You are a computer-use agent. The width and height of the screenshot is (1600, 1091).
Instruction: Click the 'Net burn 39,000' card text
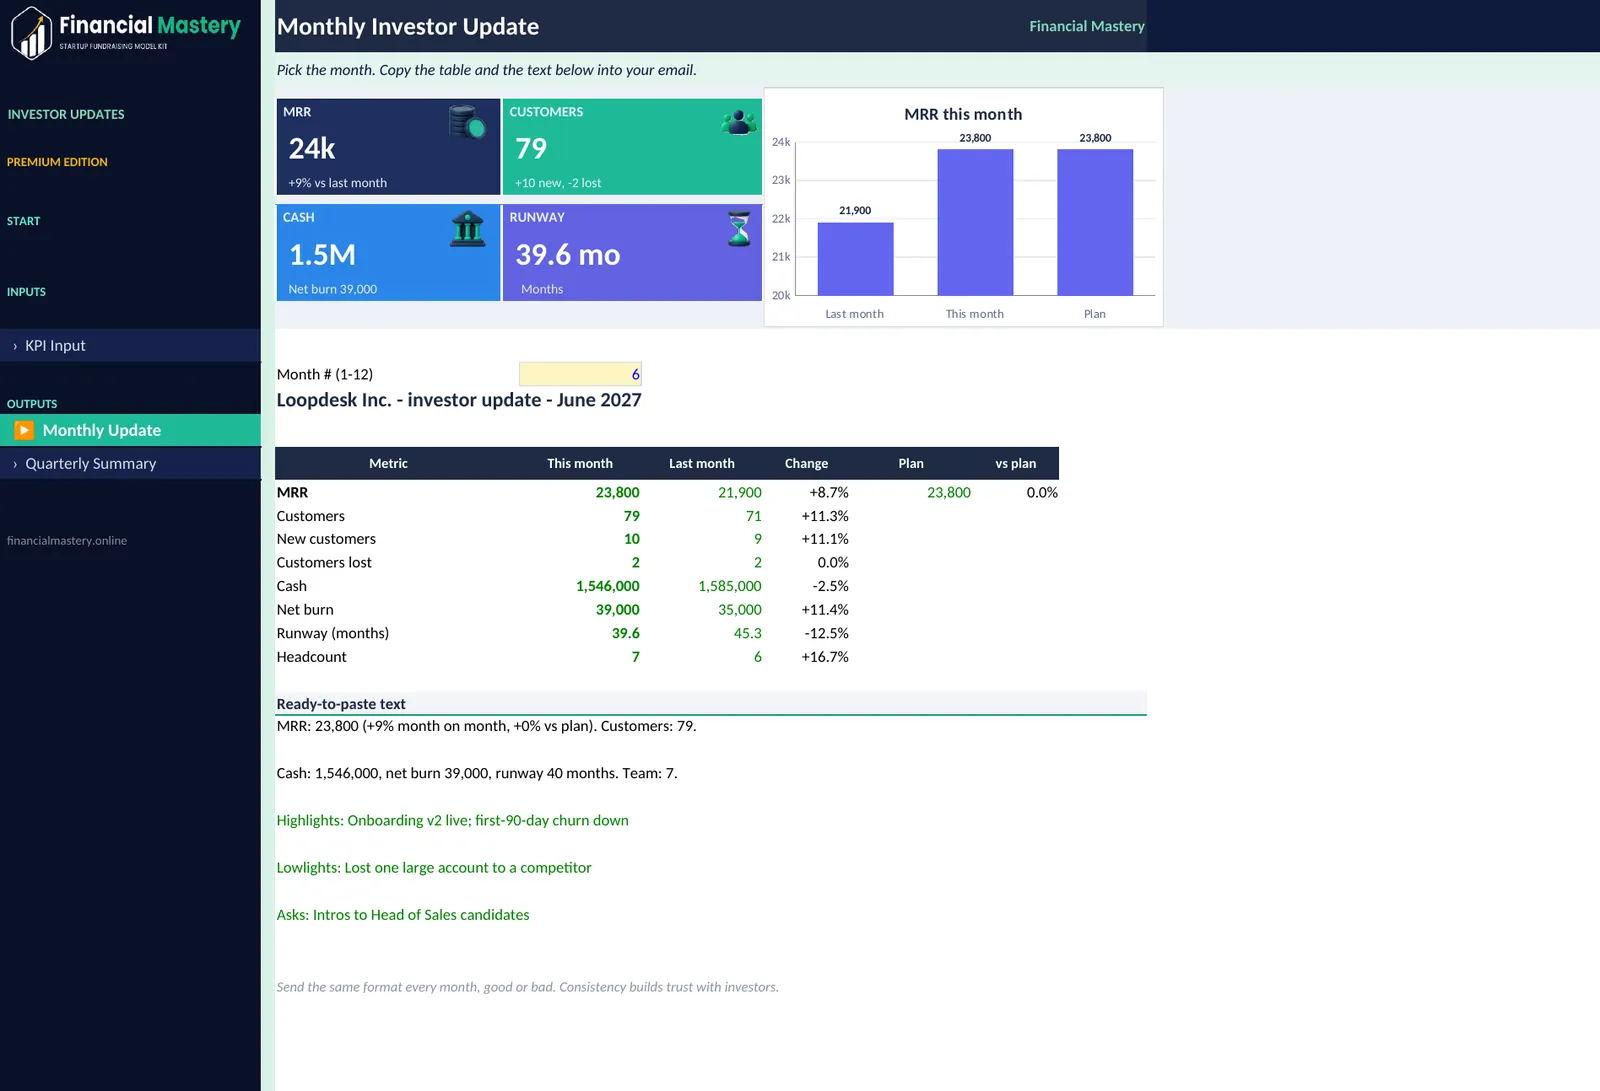pyautogui.click(x=333, y=289)
